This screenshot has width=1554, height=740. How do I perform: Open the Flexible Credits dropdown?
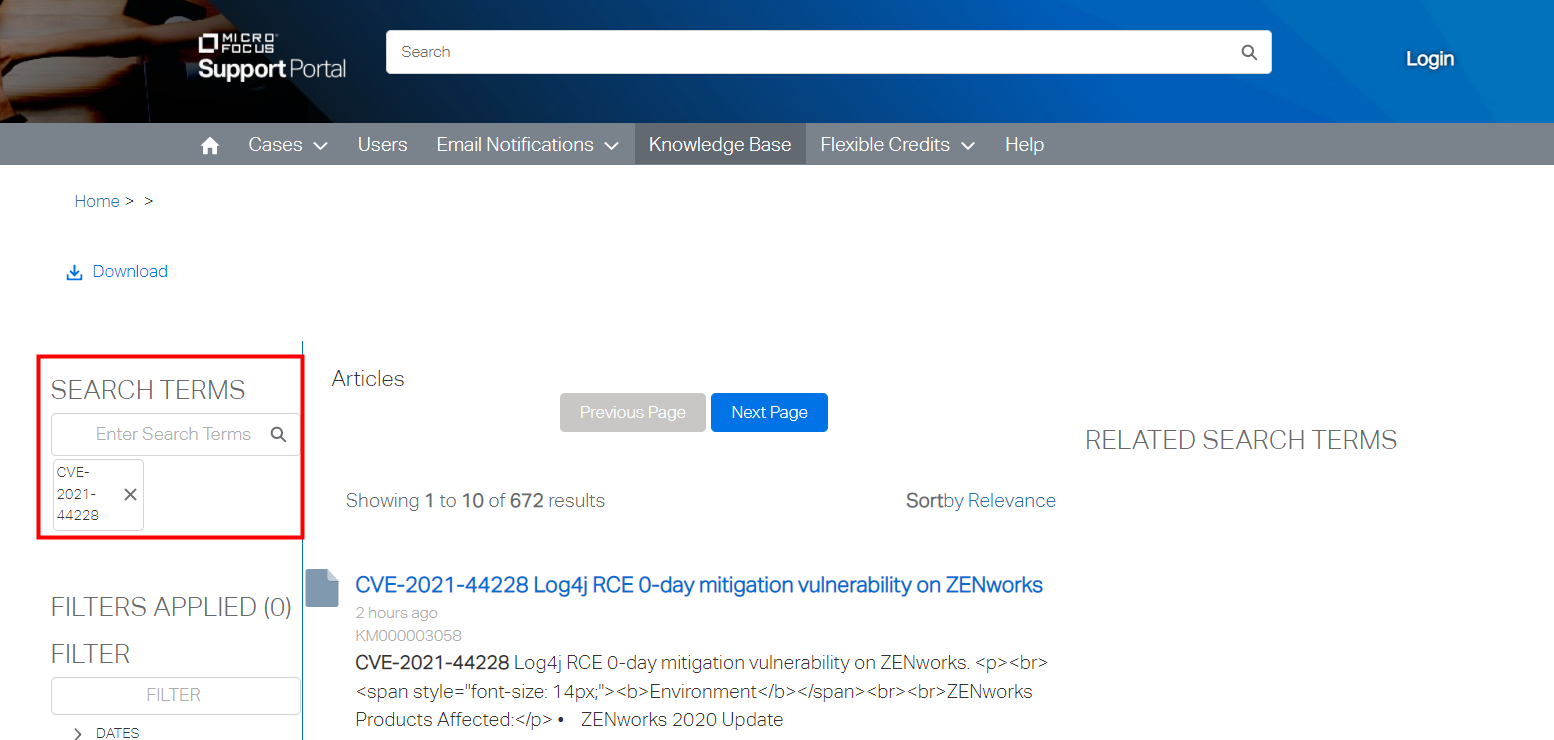[x=897, y=145]
